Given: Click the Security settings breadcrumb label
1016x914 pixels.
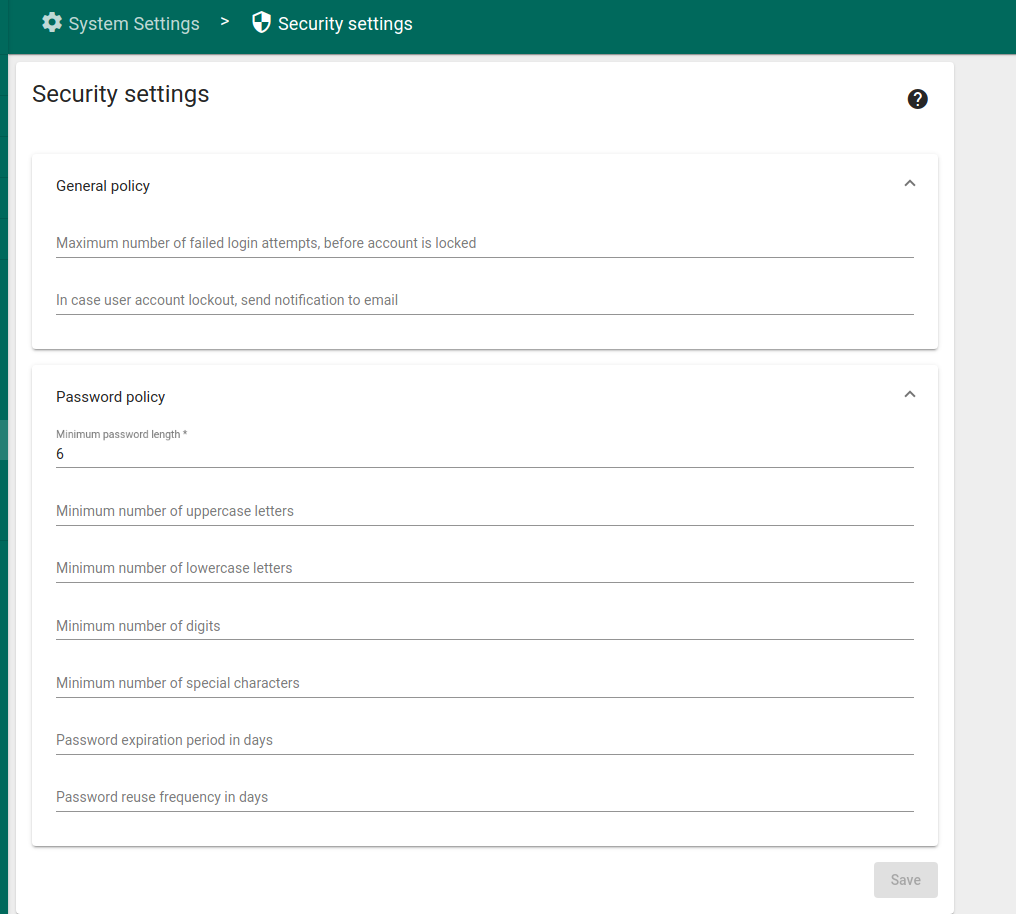Looking at the screenshot, I should 347,23.
